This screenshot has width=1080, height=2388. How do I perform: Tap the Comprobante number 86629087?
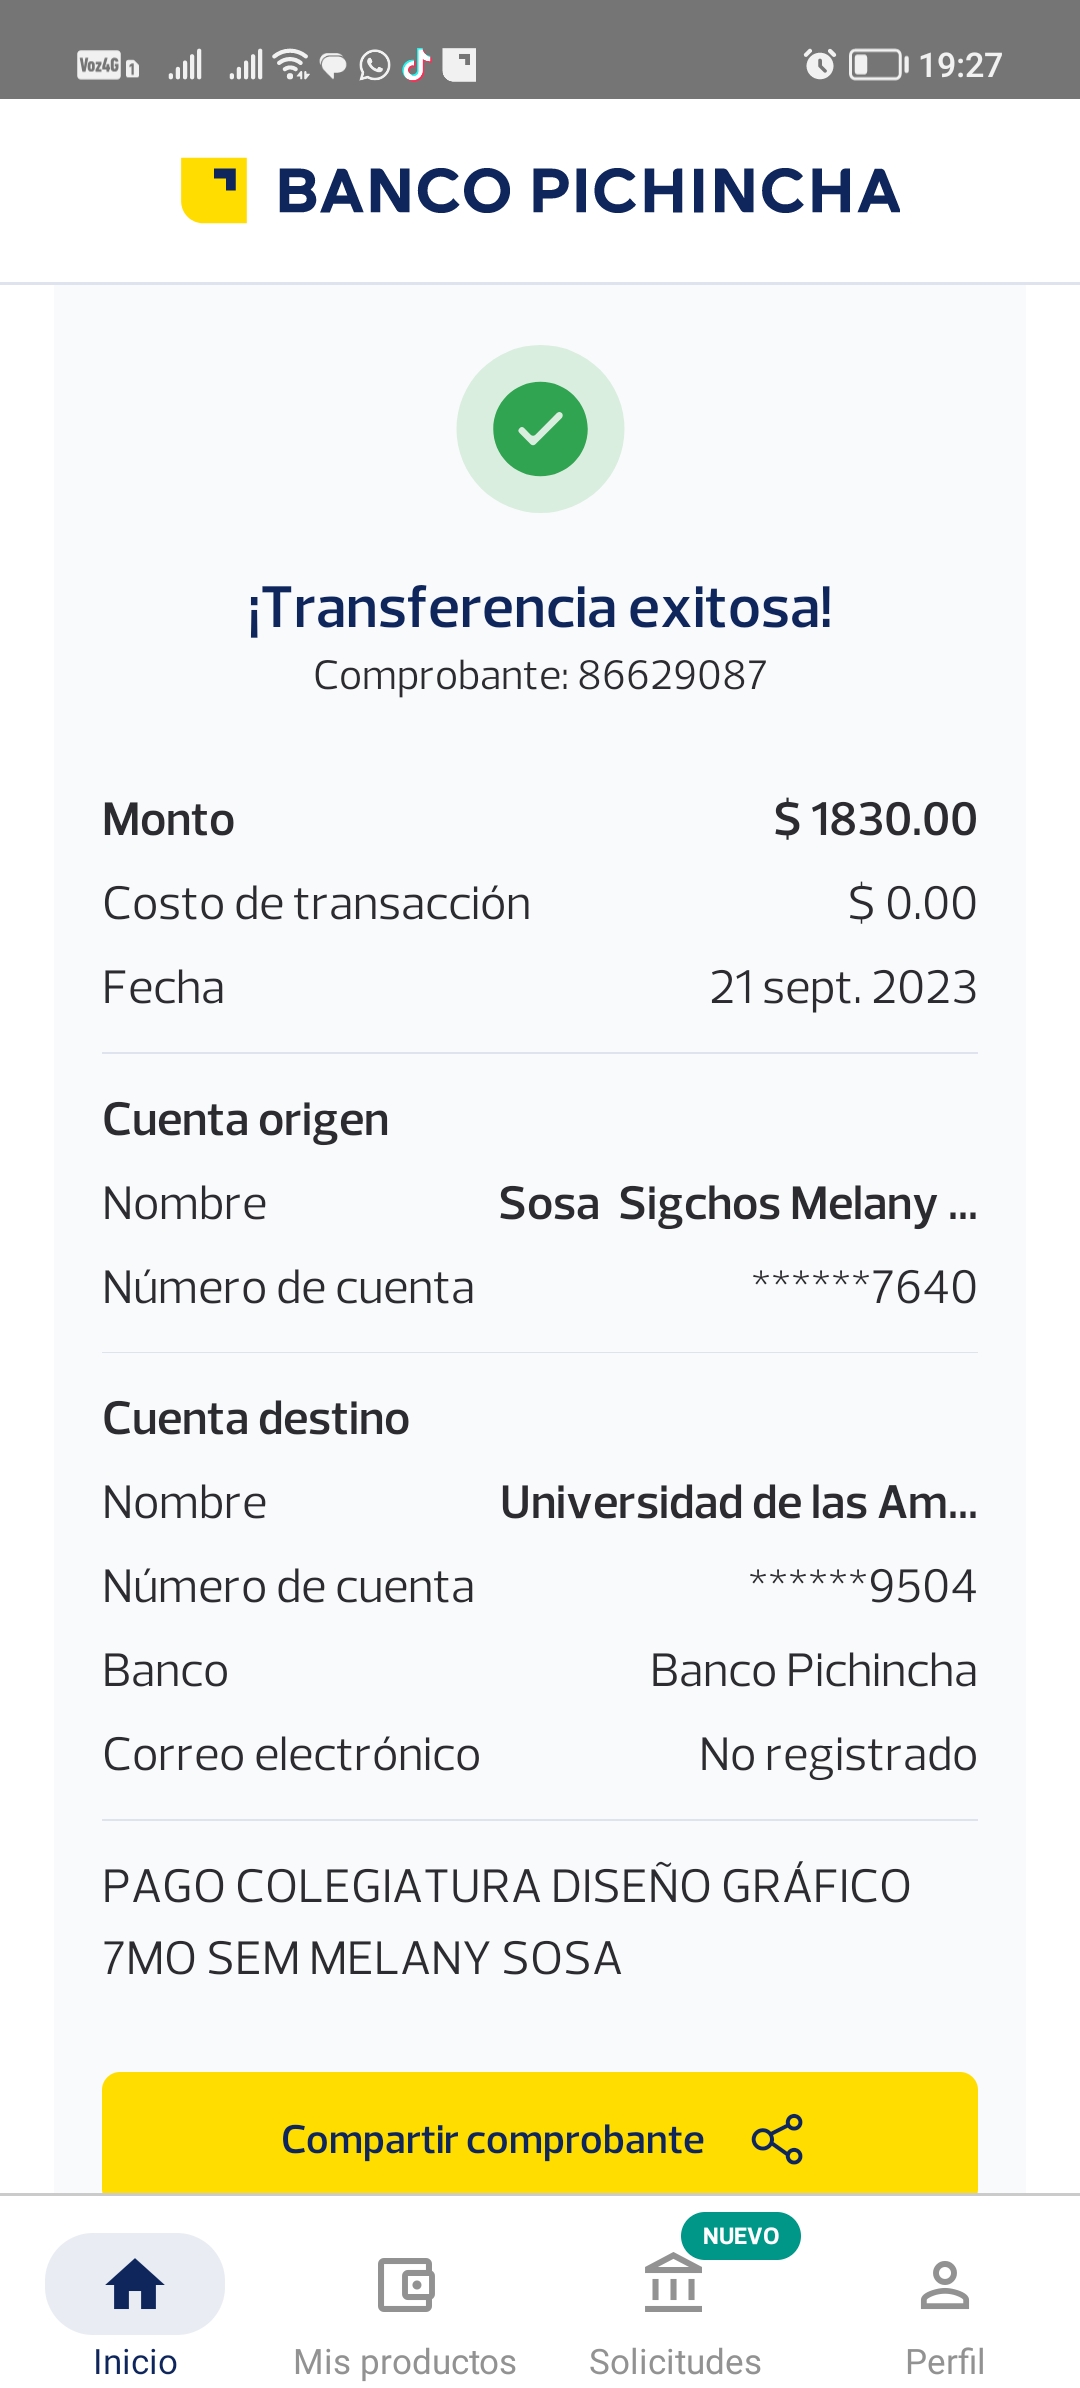pos(671,675)
